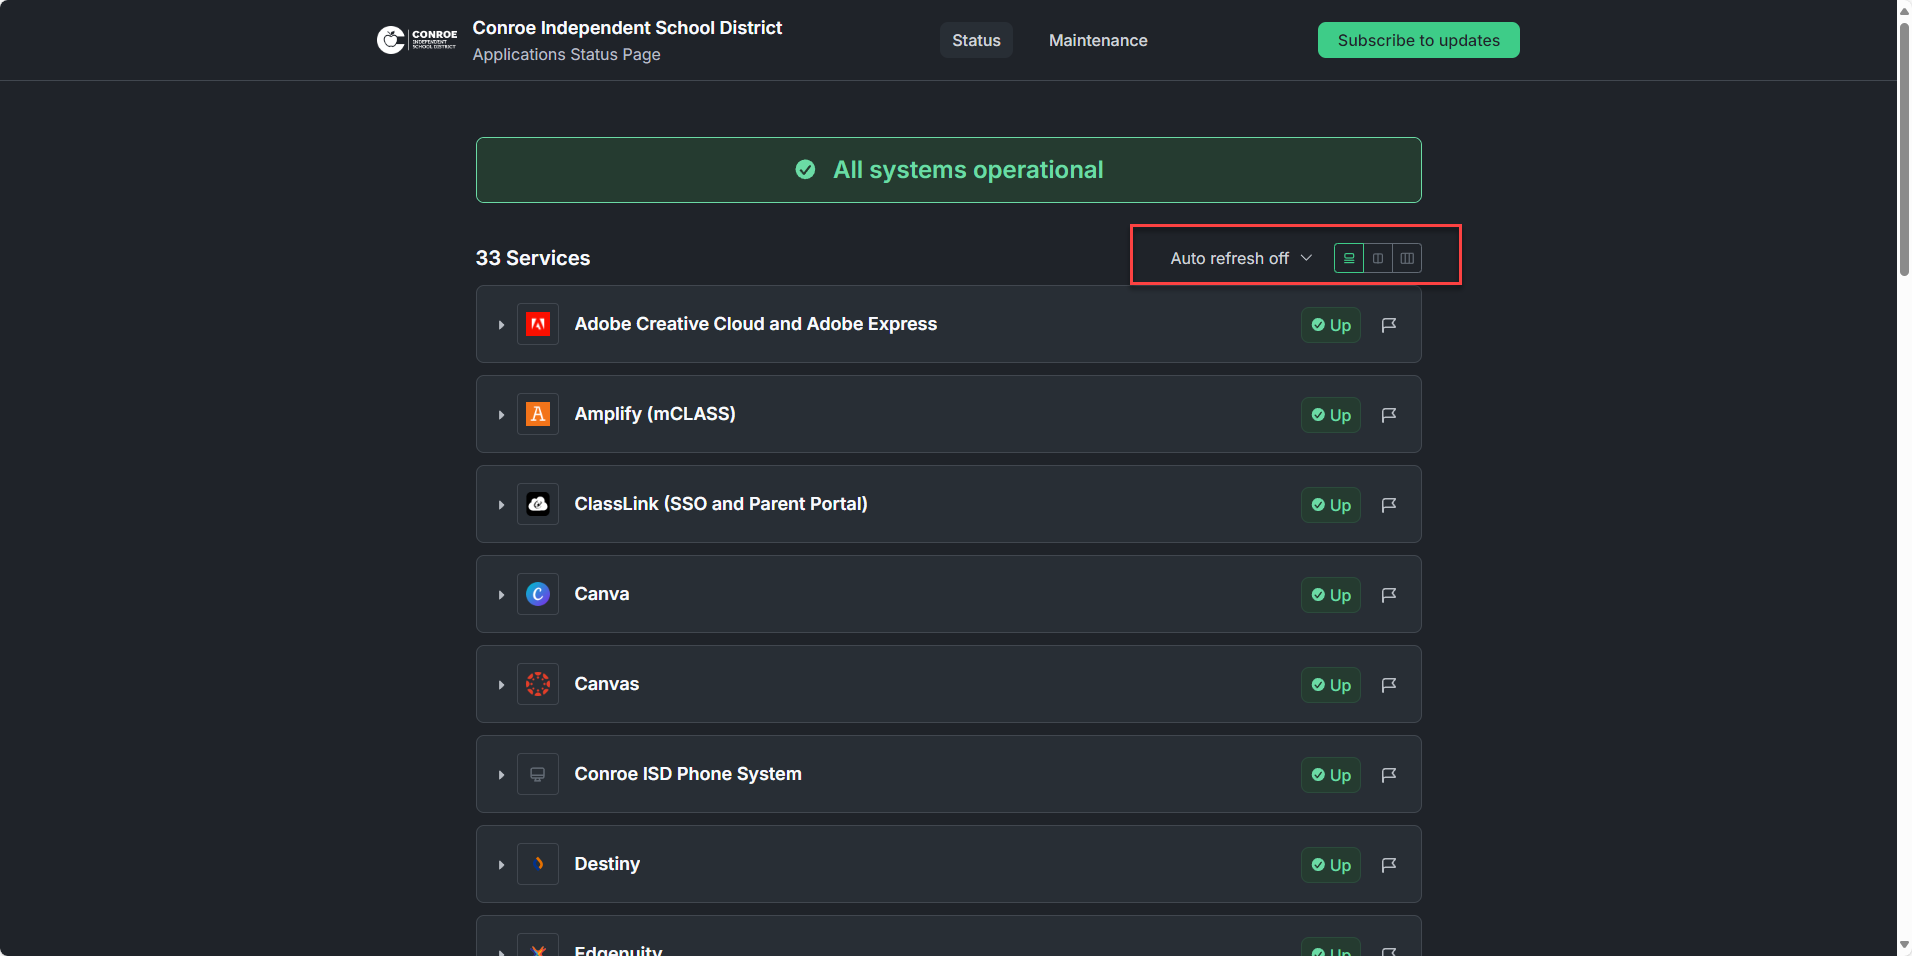
Task: Click the red Canvas logo icon
Action: coord(538,684)
